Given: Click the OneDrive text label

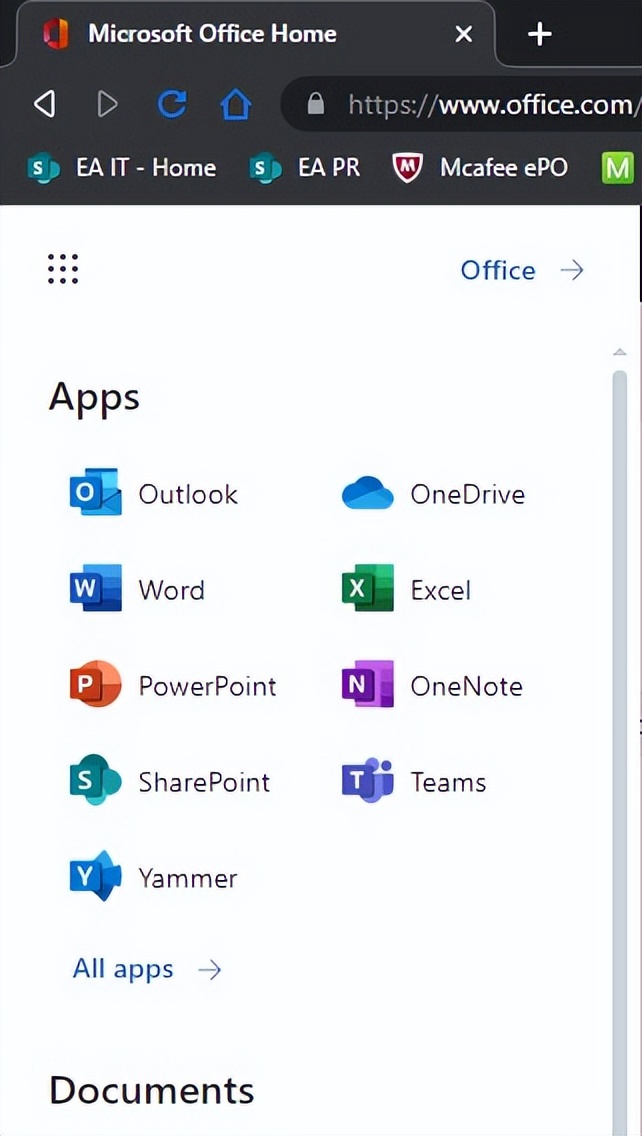Looking at the screenshot, I should coord(467,494).
